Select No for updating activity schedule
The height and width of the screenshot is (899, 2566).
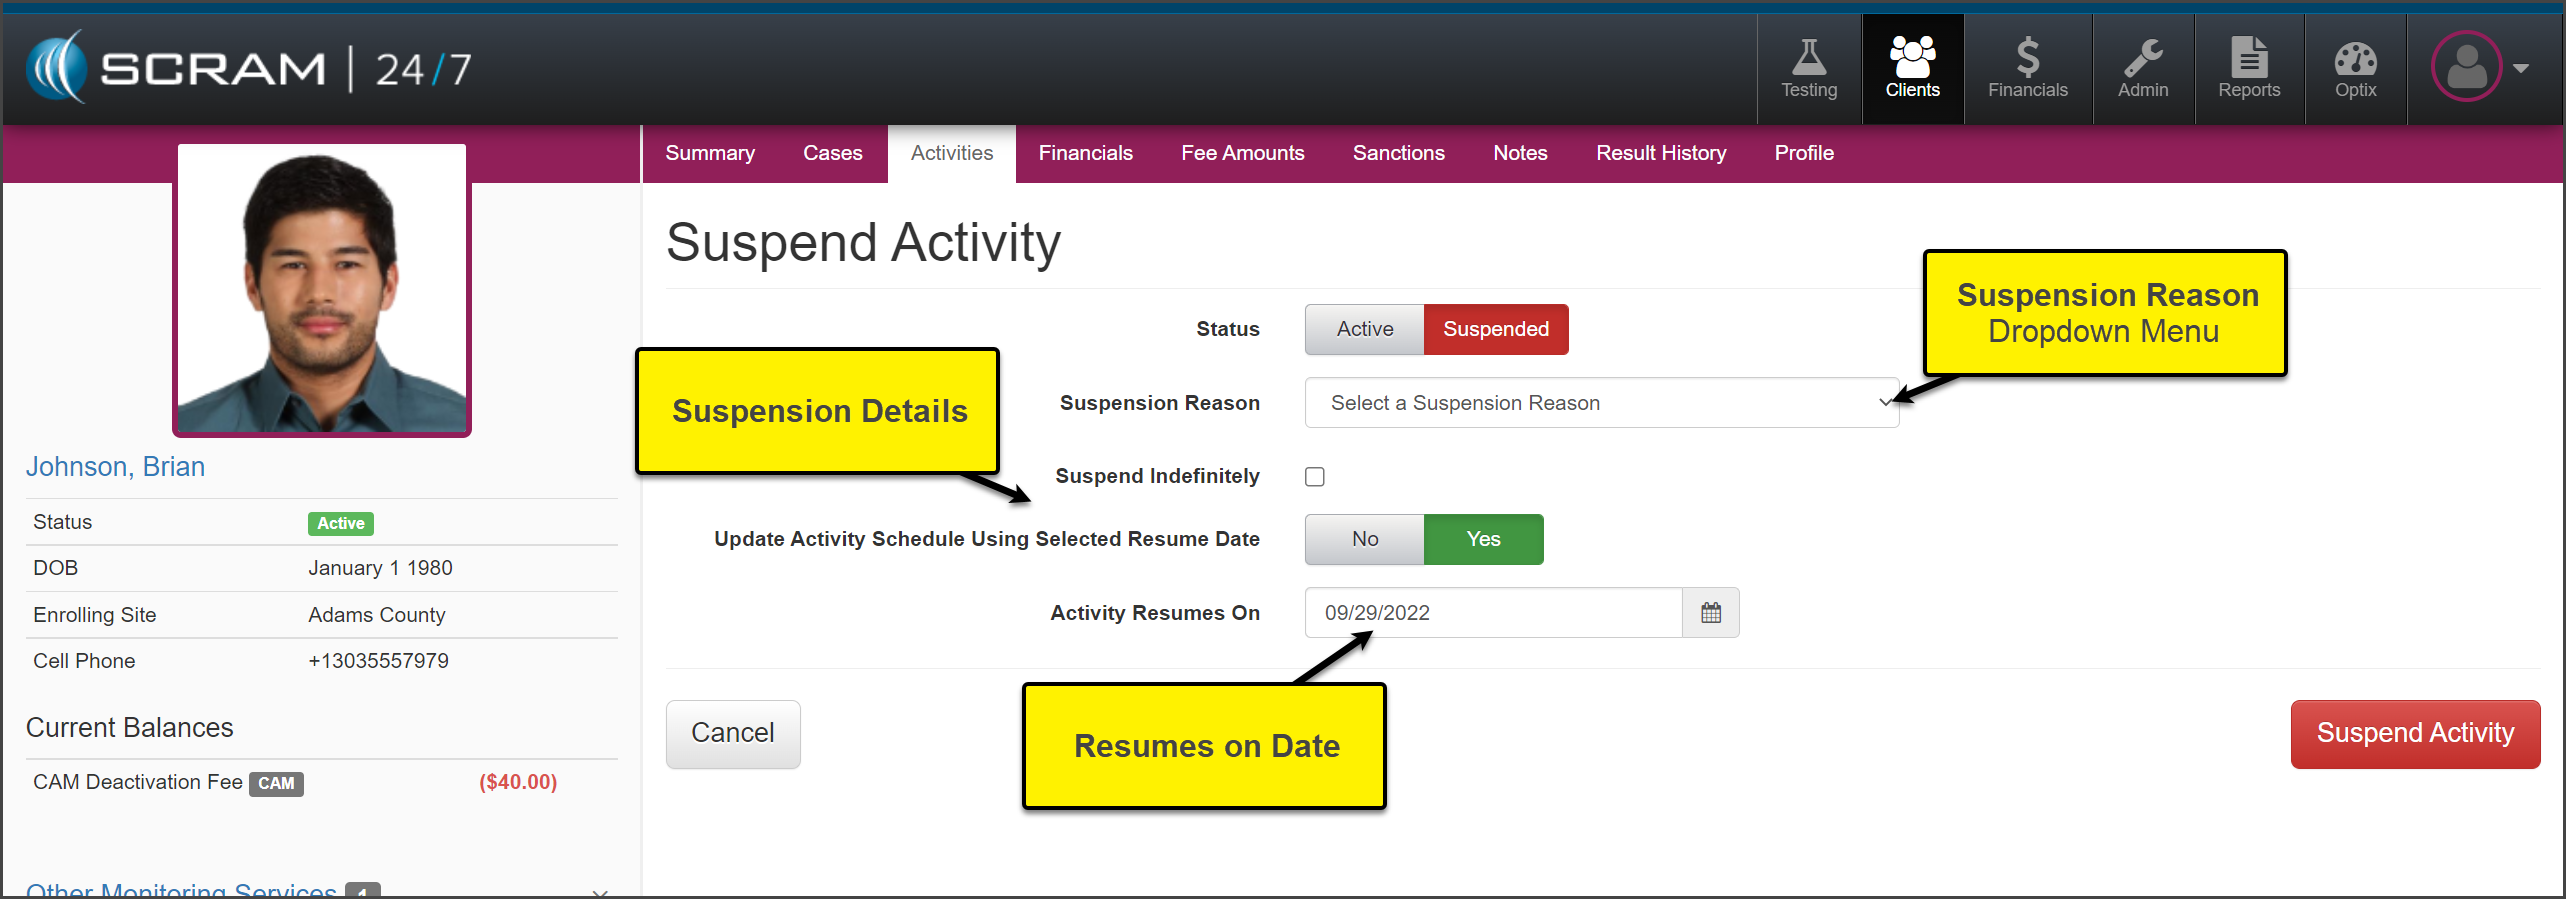click(1364, 540)
